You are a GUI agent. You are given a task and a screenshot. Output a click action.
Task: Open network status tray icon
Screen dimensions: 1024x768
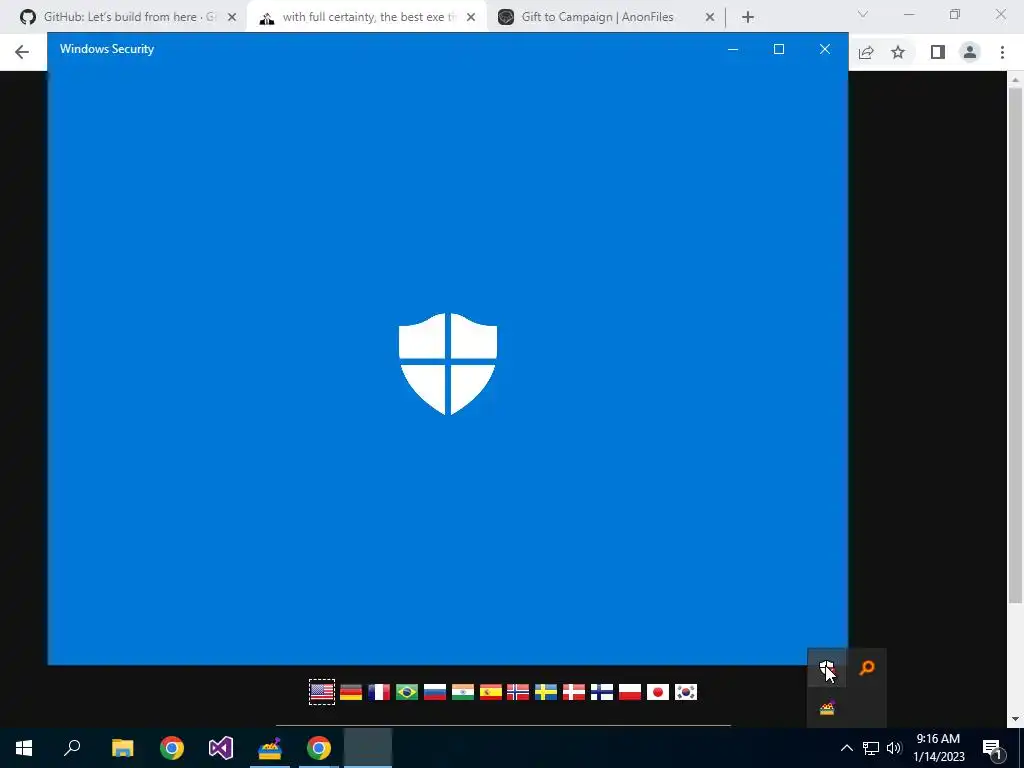871,748
